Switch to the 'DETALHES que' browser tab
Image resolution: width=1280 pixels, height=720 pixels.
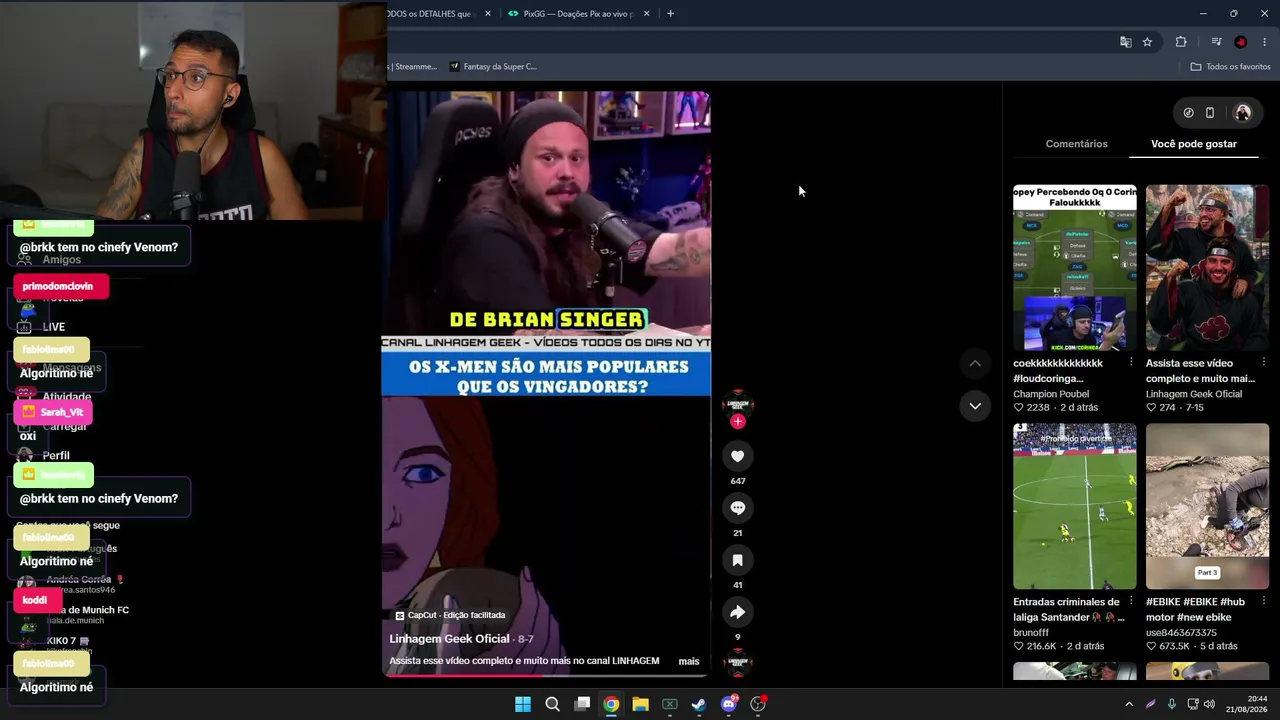click(x=436, y=14)
